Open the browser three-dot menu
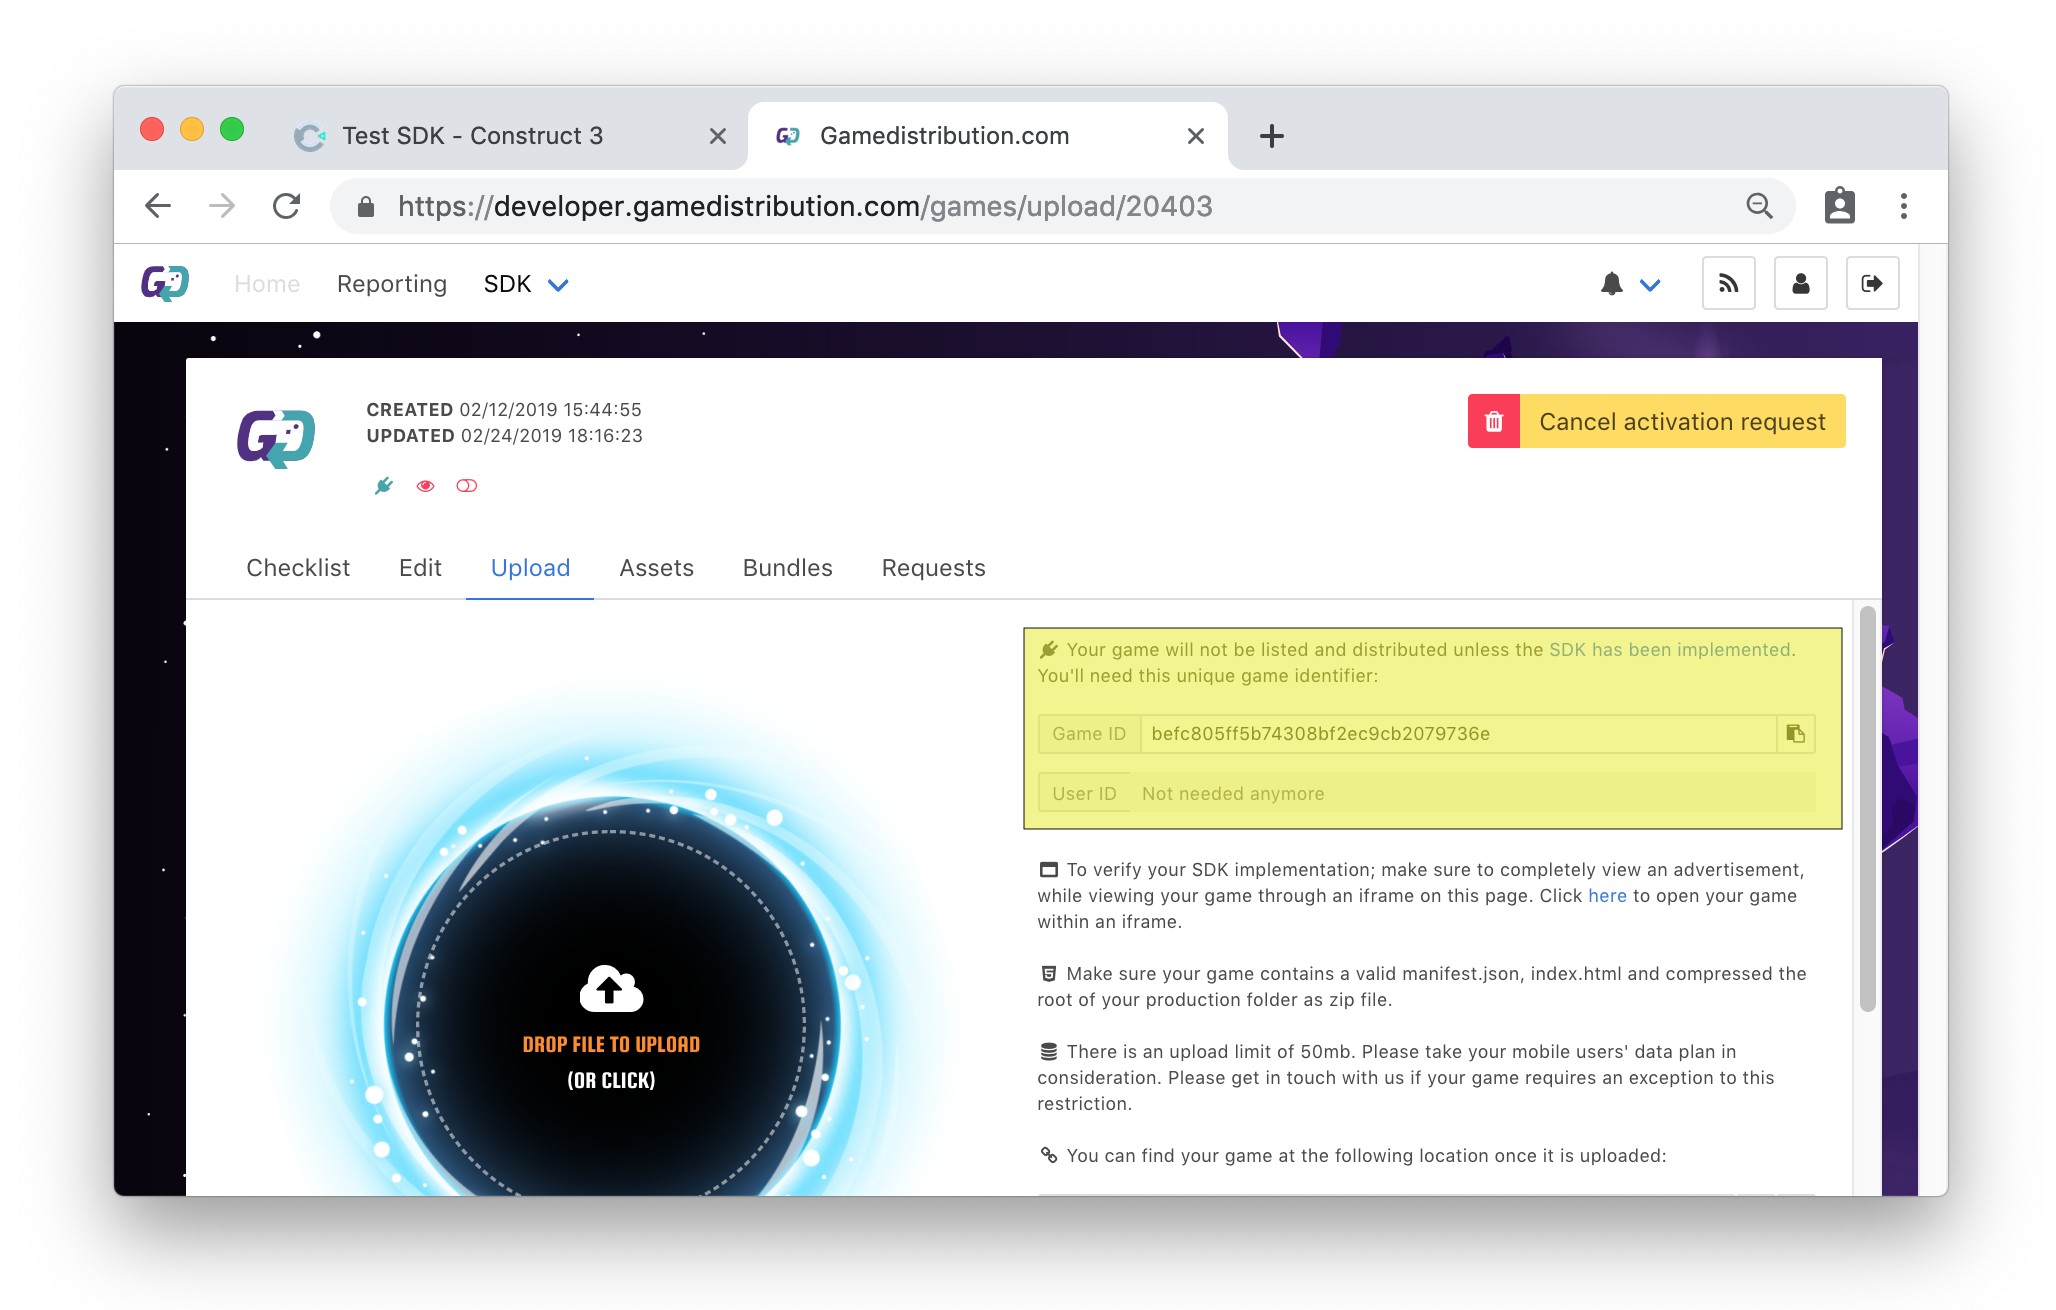This screenshot has width=2056, height=1310. pyautogui.click(x=1903, y=206)
